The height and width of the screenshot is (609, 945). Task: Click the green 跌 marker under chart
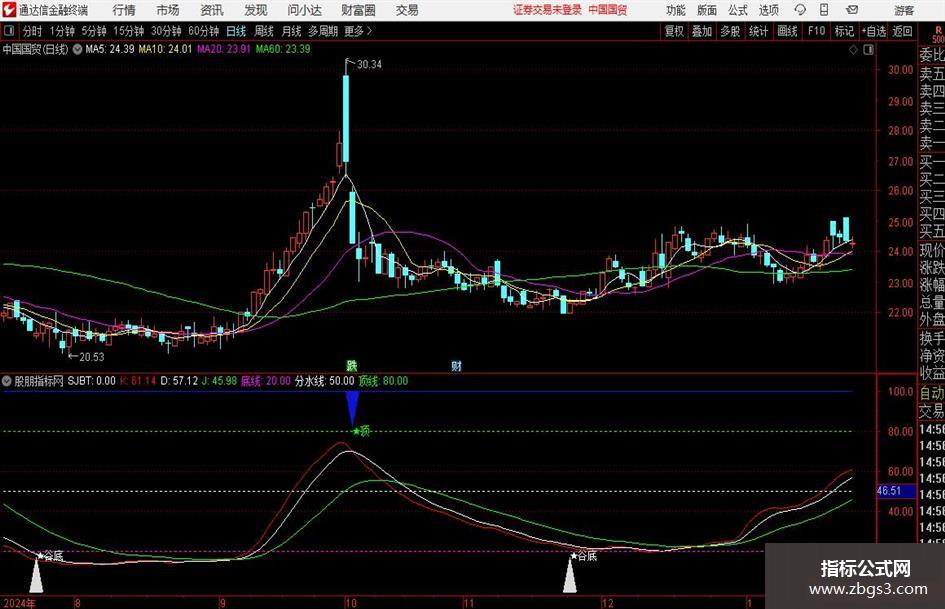352,365
